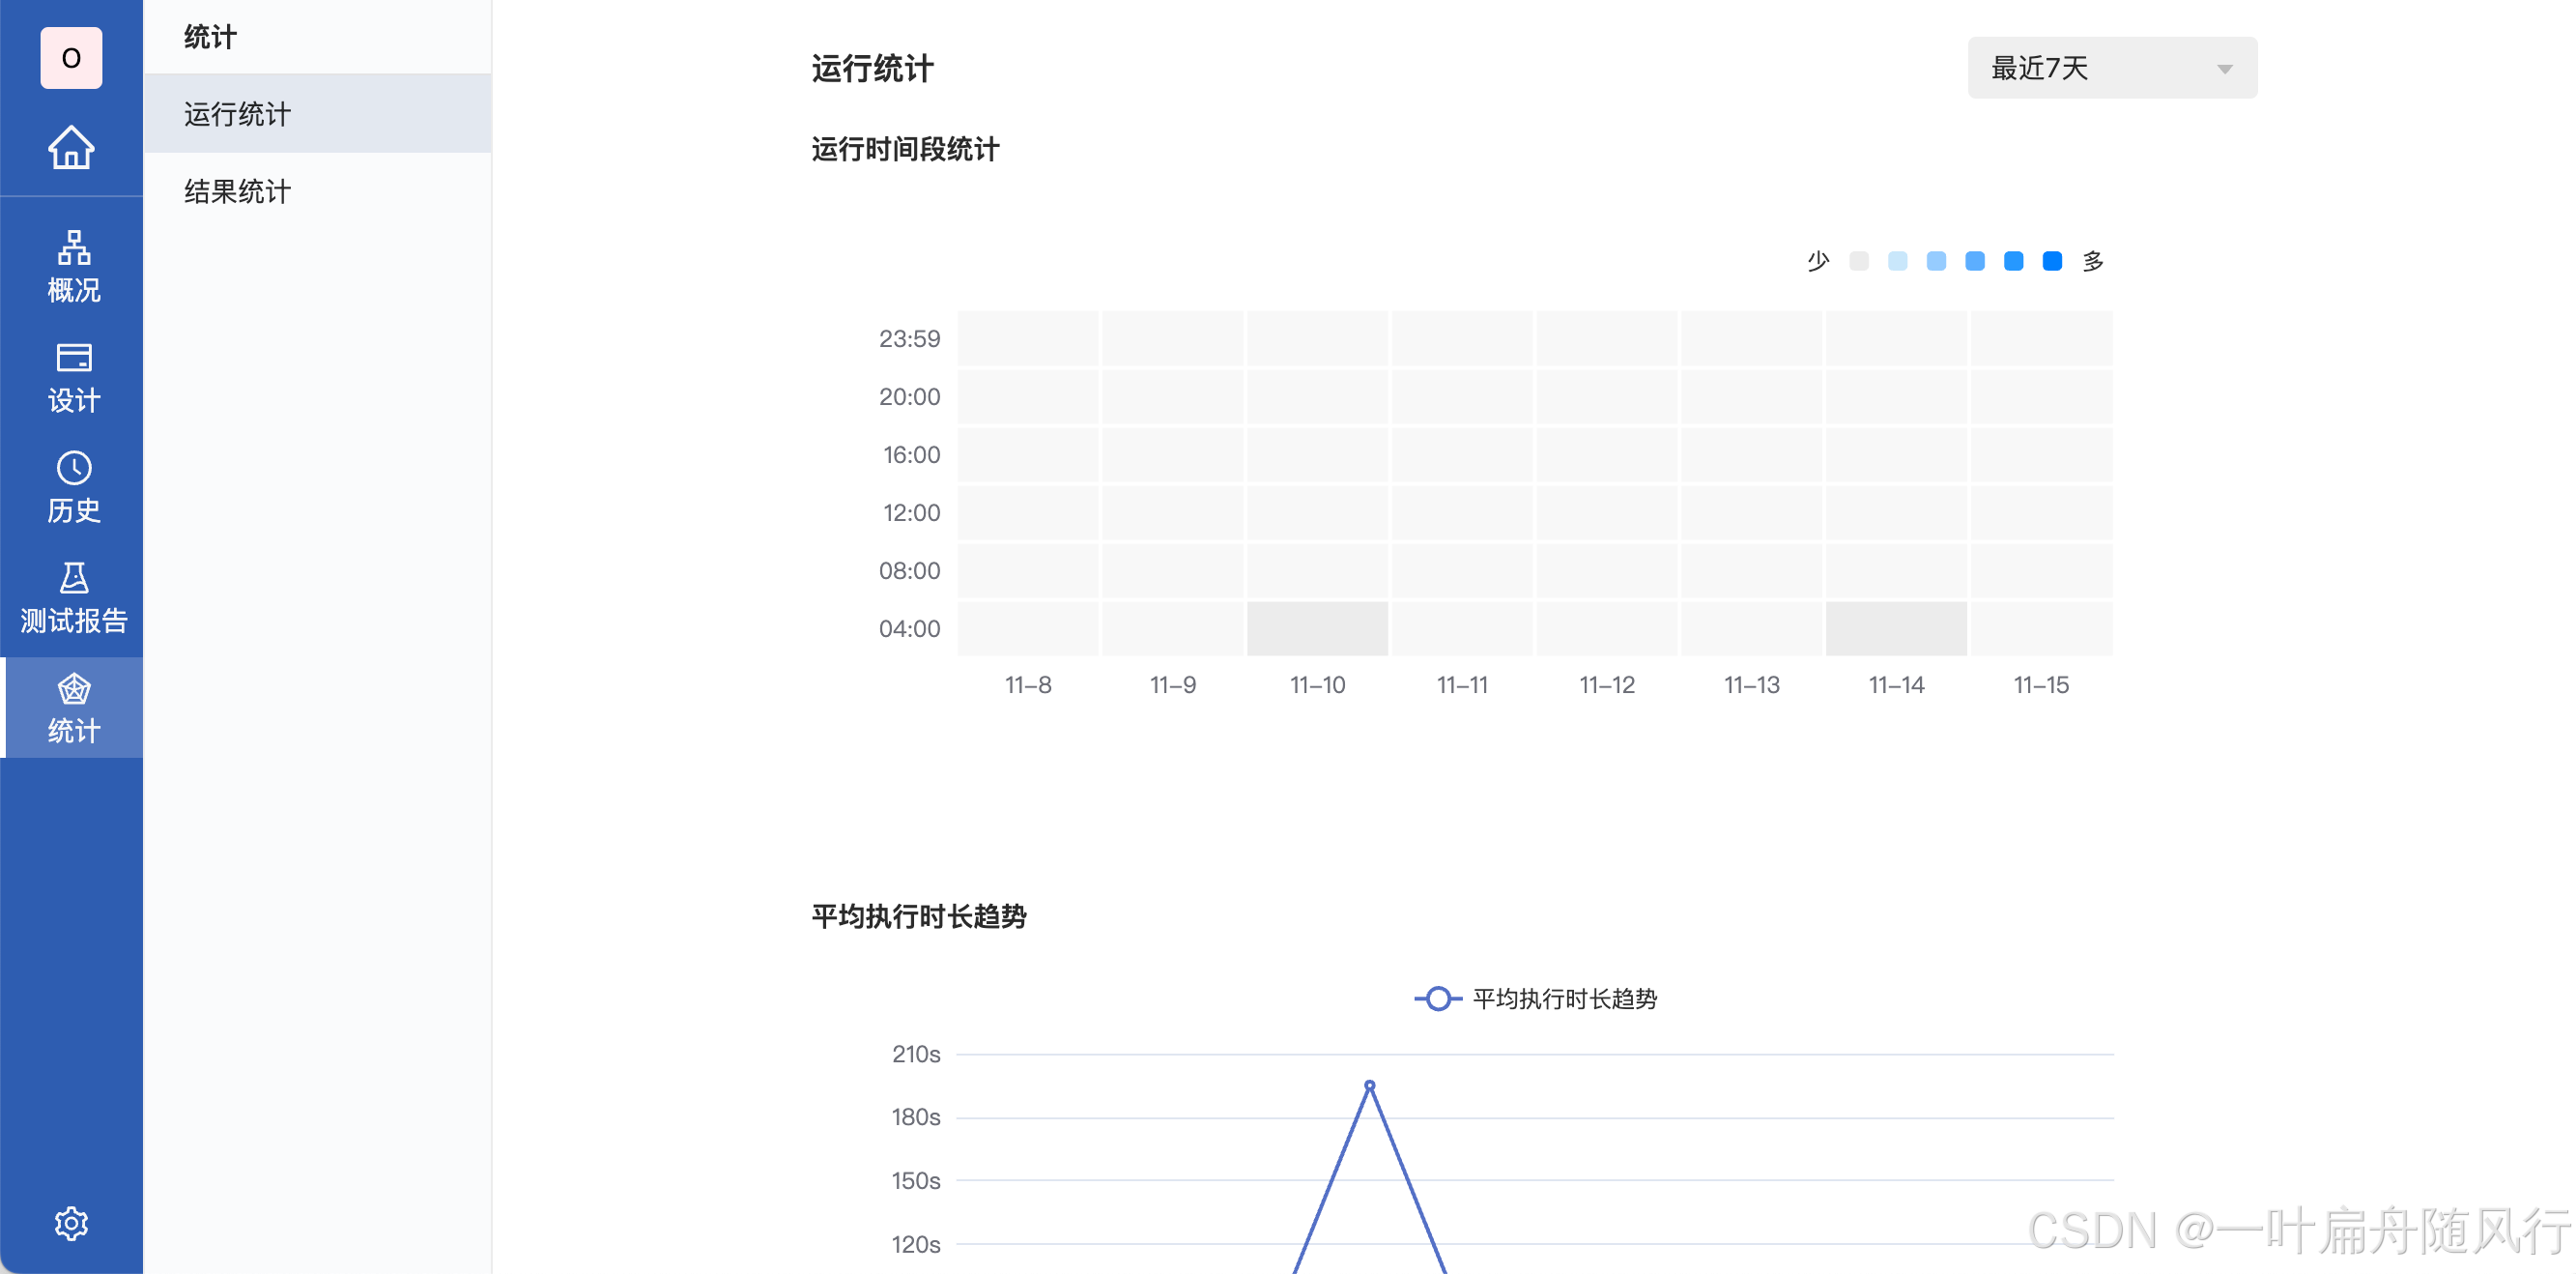Click the 统计 panel header

click(209, 36)
